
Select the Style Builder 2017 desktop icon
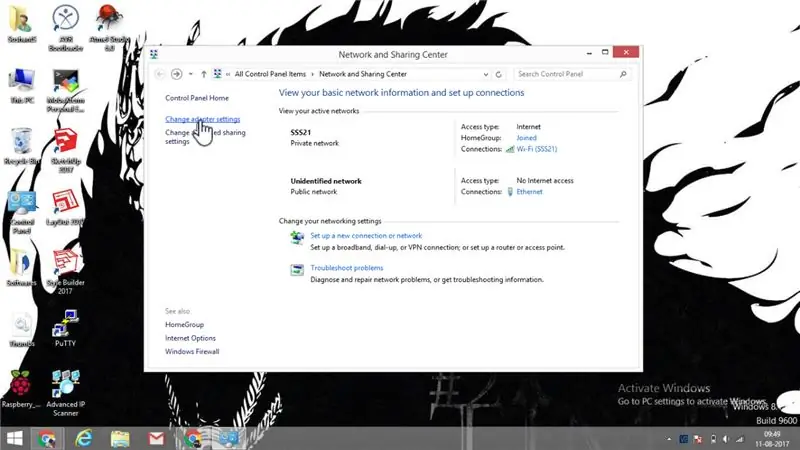pos(65,272)
